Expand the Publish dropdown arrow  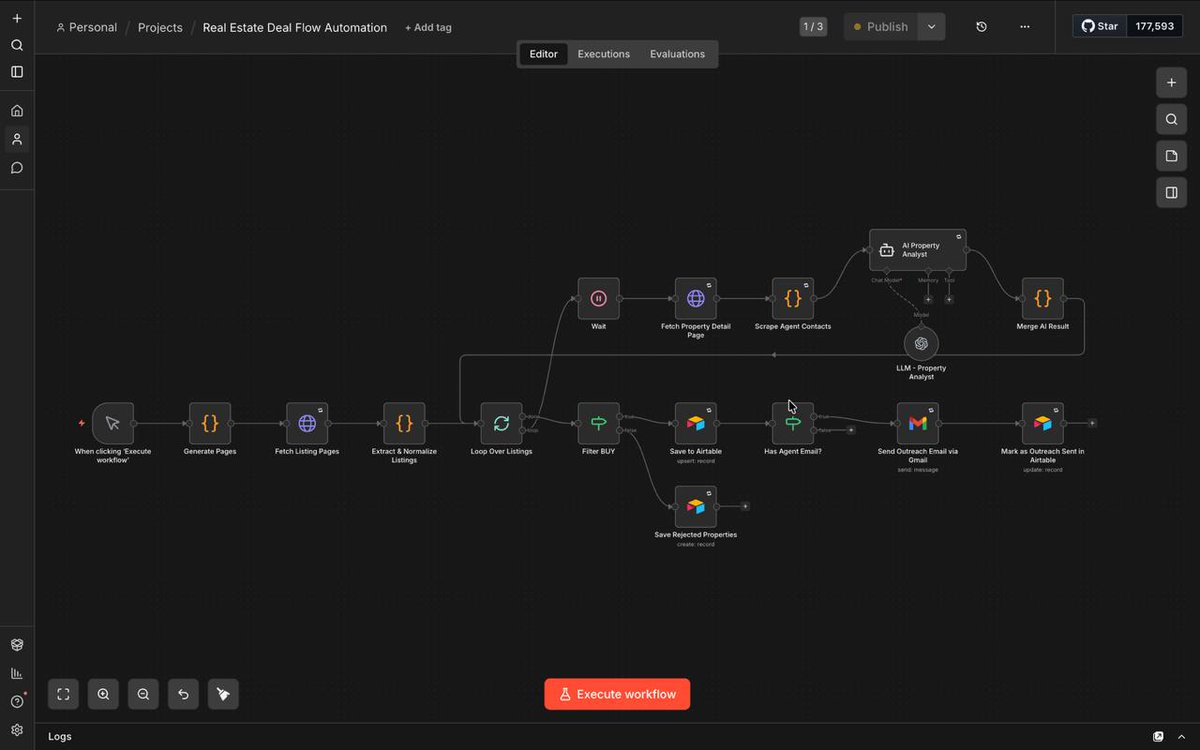pos(931,27)
